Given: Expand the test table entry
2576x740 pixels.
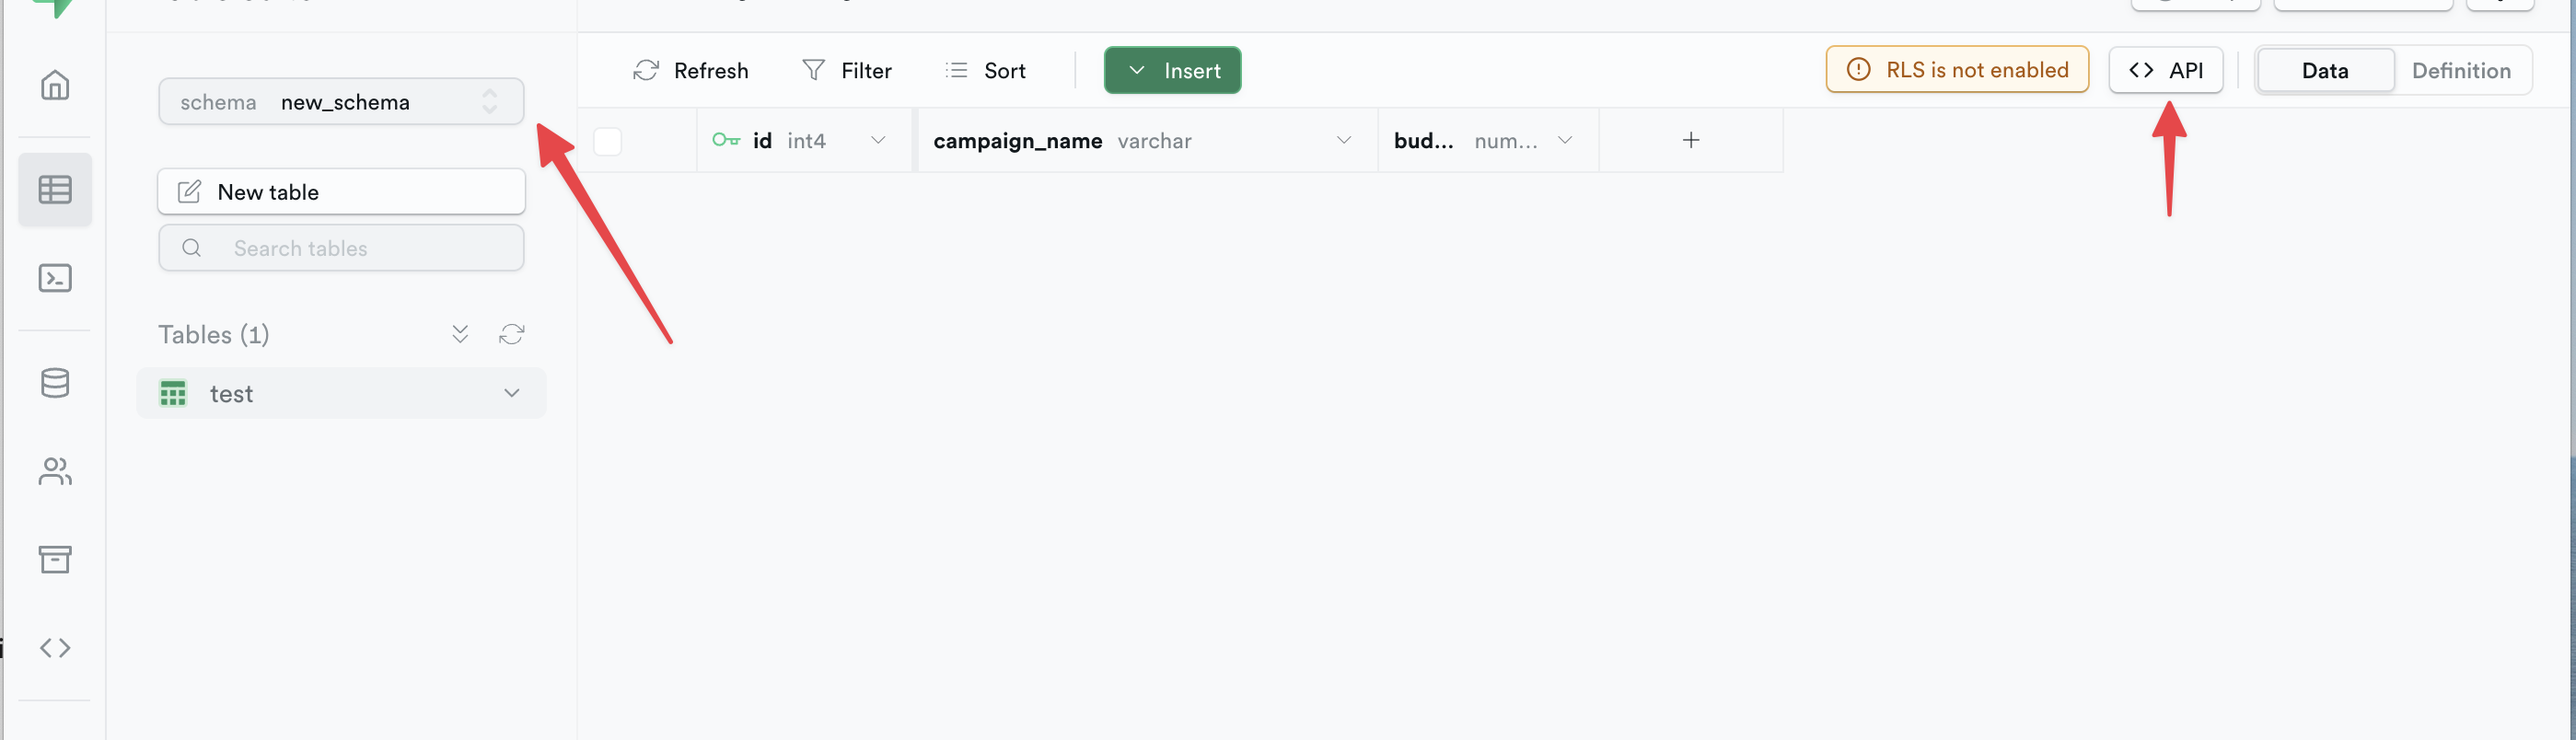Looking at the screenshot, I should [512, 393].
